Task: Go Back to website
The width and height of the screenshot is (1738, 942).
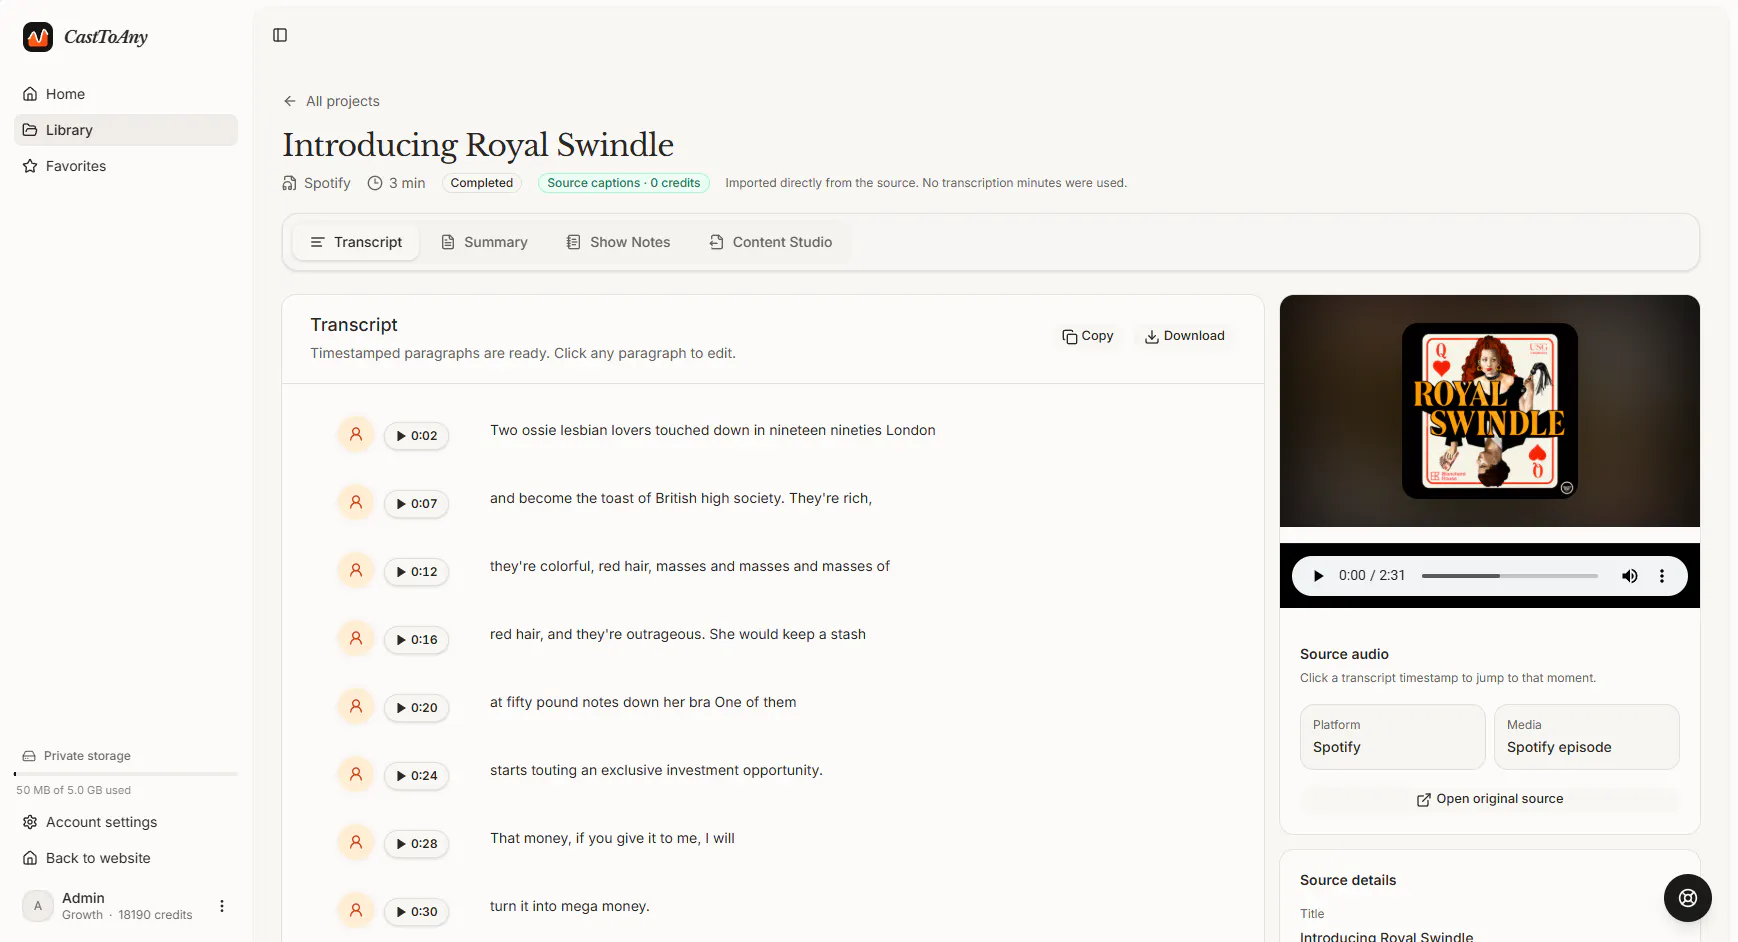Action: [126, 858]
